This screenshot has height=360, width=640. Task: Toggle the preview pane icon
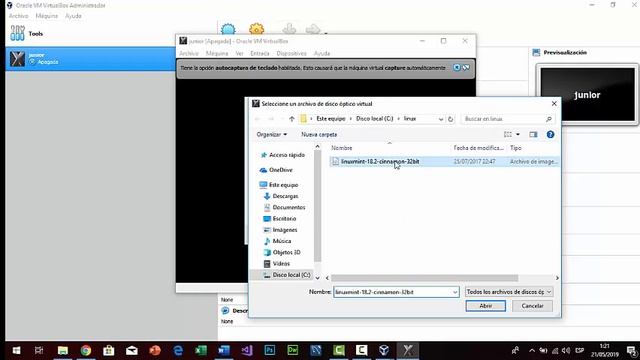533,134
